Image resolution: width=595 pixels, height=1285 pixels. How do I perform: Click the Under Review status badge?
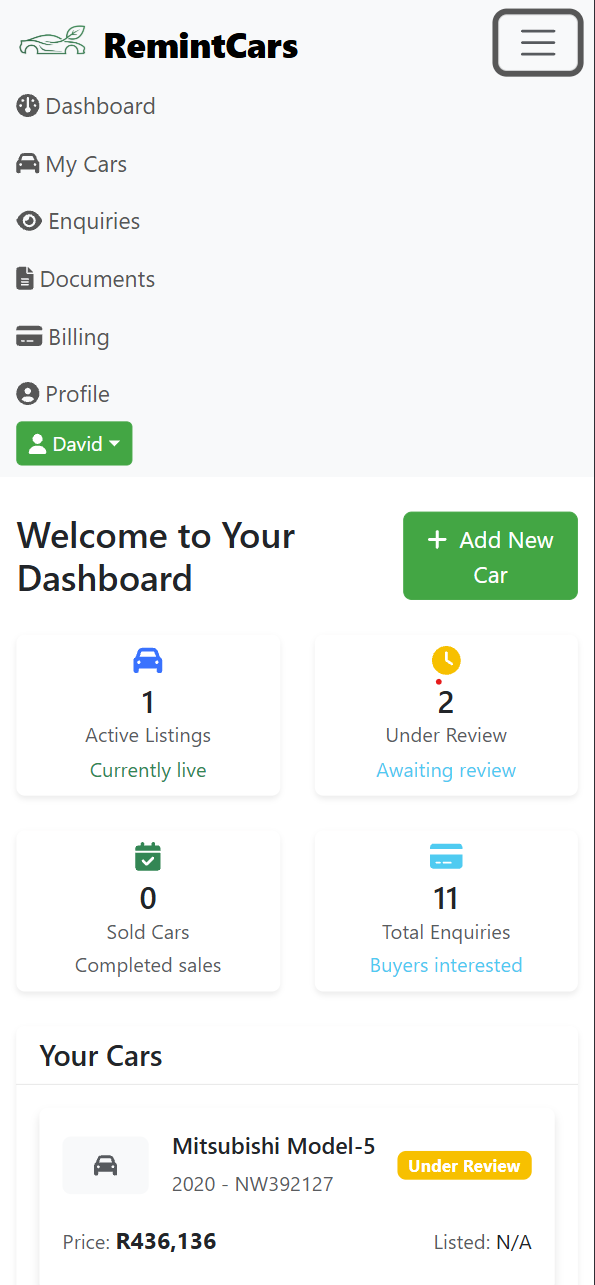[465, 1166]
